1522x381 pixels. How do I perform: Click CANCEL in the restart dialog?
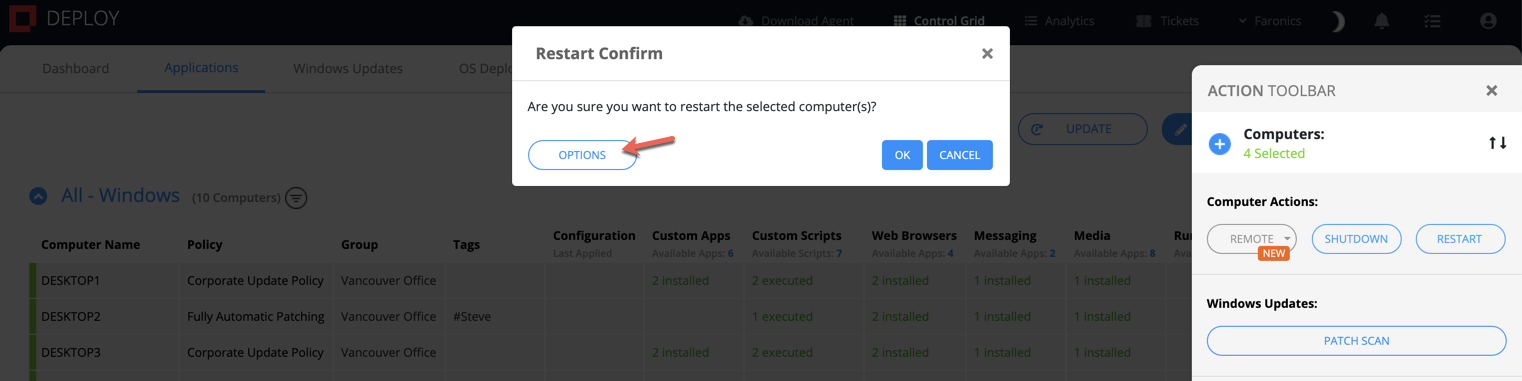[x=959, y=155]
